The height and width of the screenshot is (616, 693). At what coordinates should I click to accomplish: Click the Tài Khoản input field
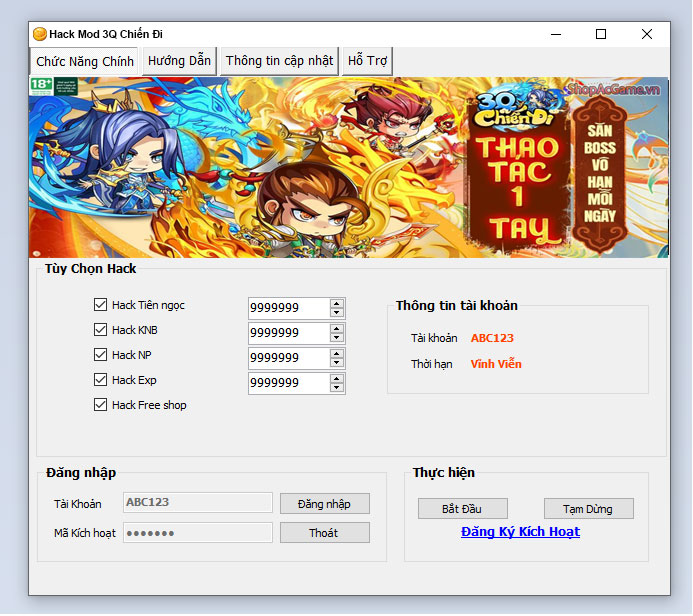[198, 503]
